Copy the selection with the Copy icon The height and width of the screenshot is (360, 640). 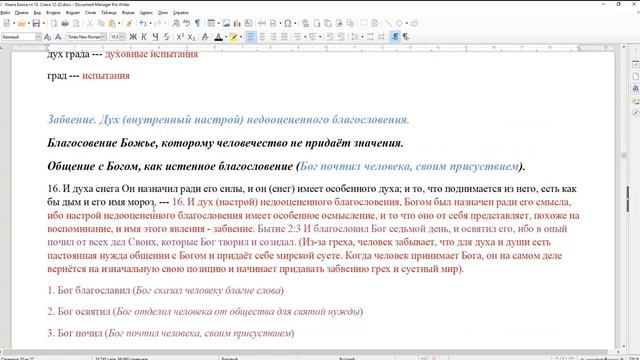tap(101, 23)
